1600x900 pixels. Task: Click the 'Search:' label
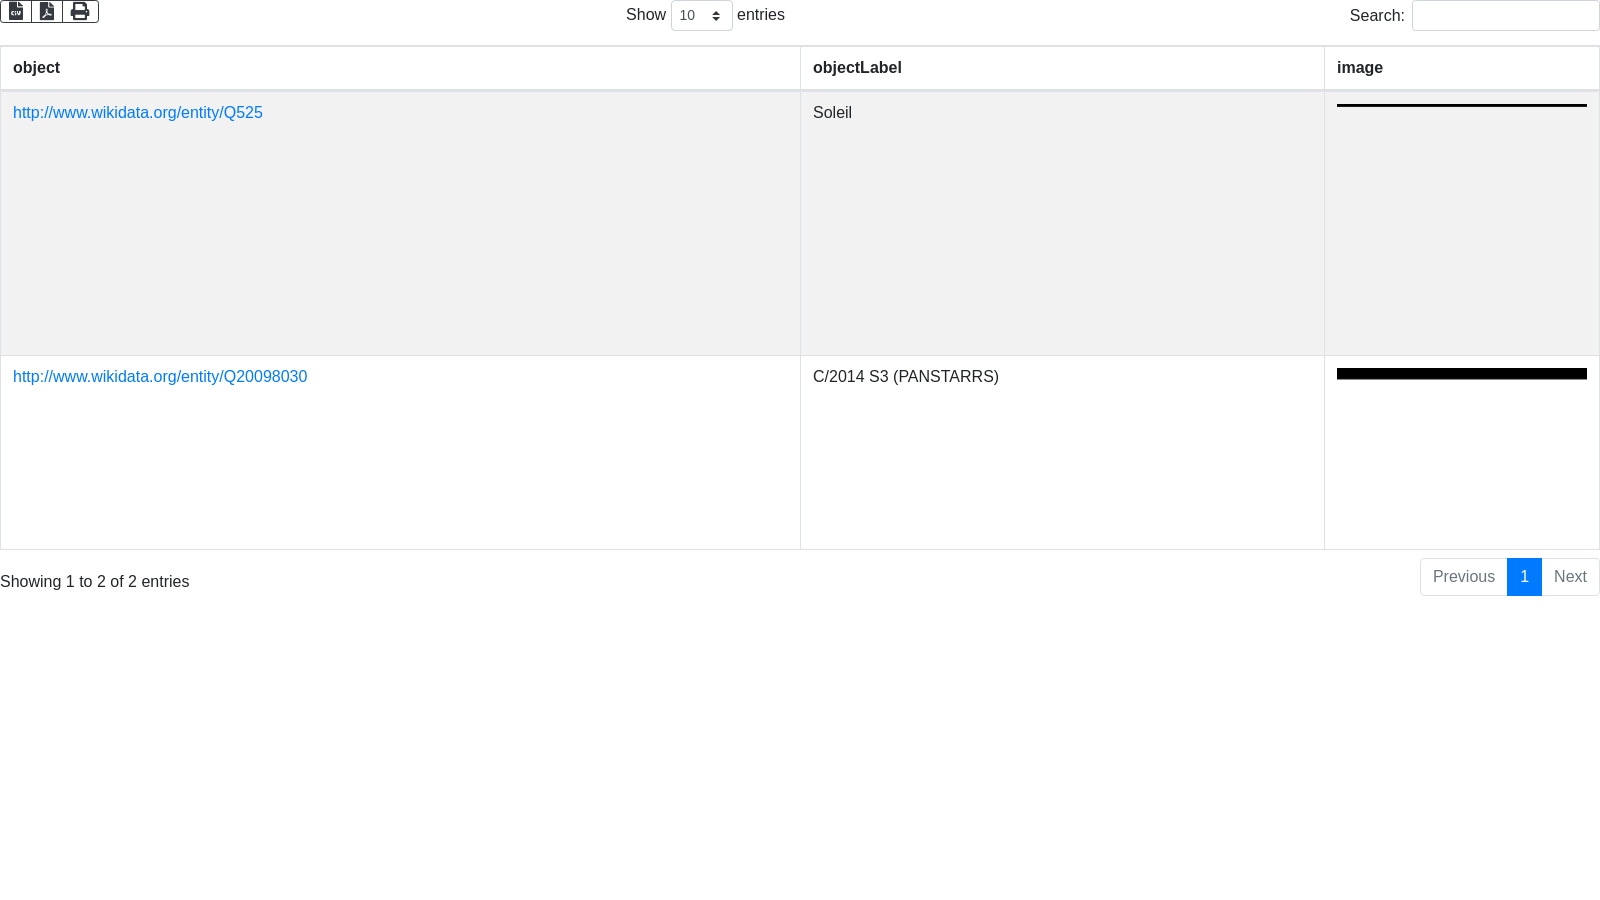pyautogui.click(x=1376, y=16)
